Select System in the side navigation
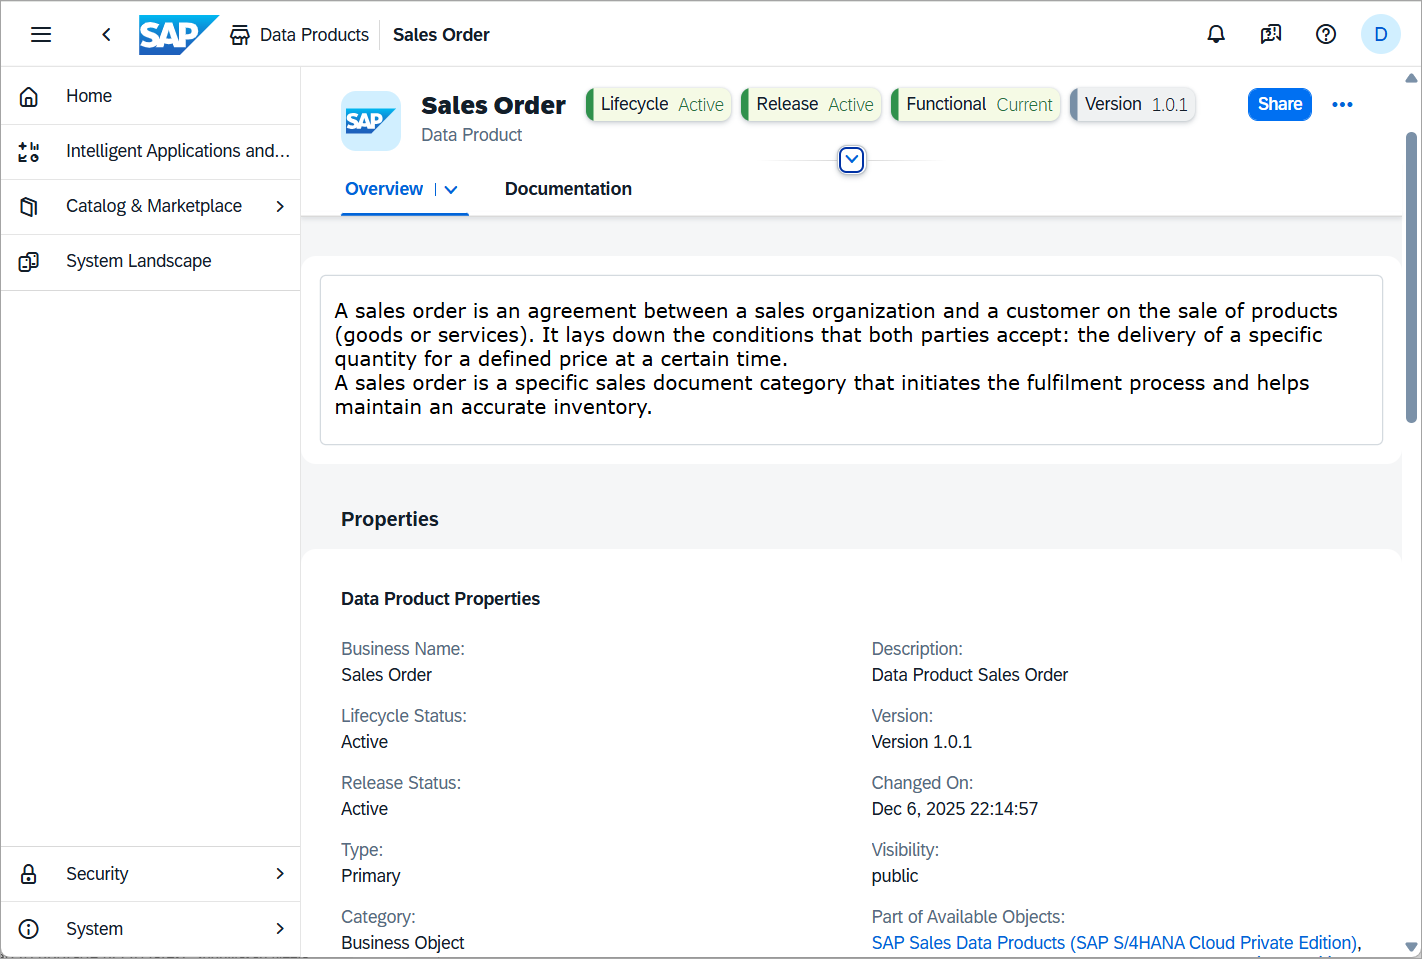The height and width of the screenshot is (959, 1422). point(151,929)
